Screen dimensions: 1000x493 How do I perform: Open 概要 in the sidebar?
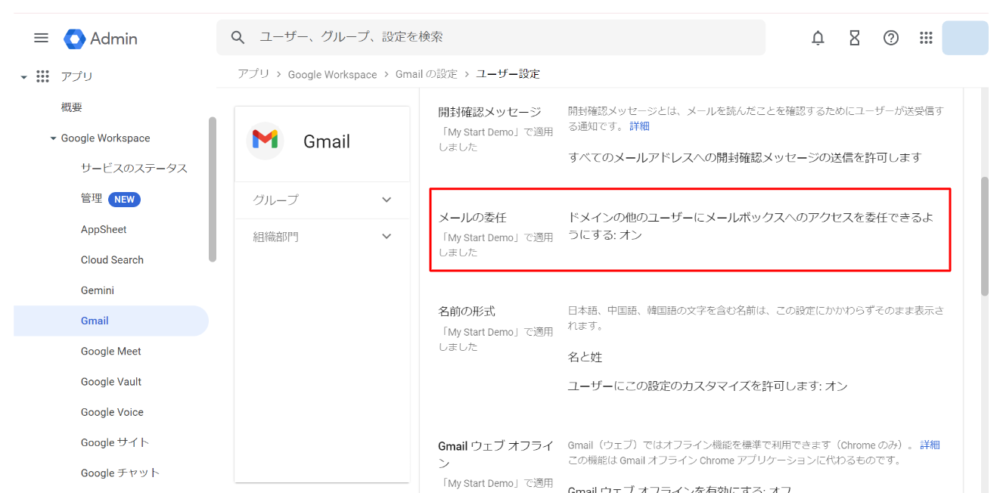coord(71,107)
